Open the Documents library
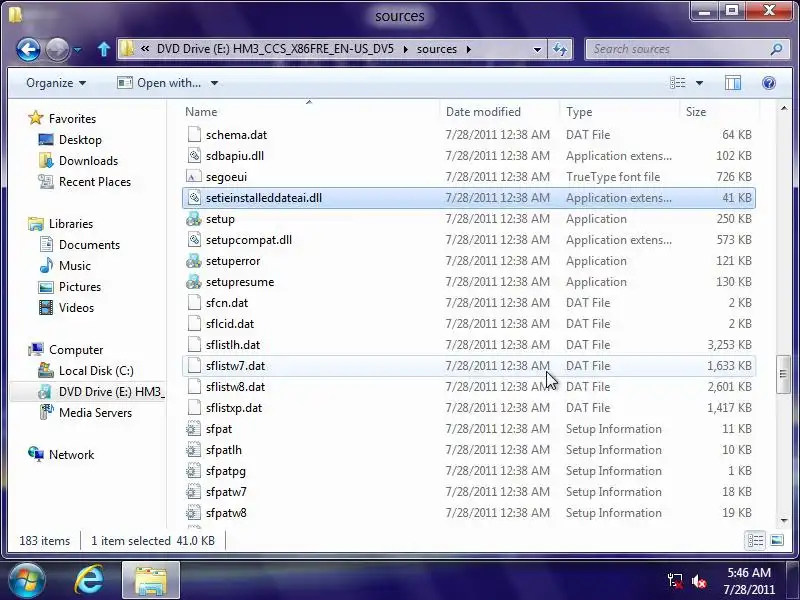Screen dimensions: 800x600 pos(89,245)
